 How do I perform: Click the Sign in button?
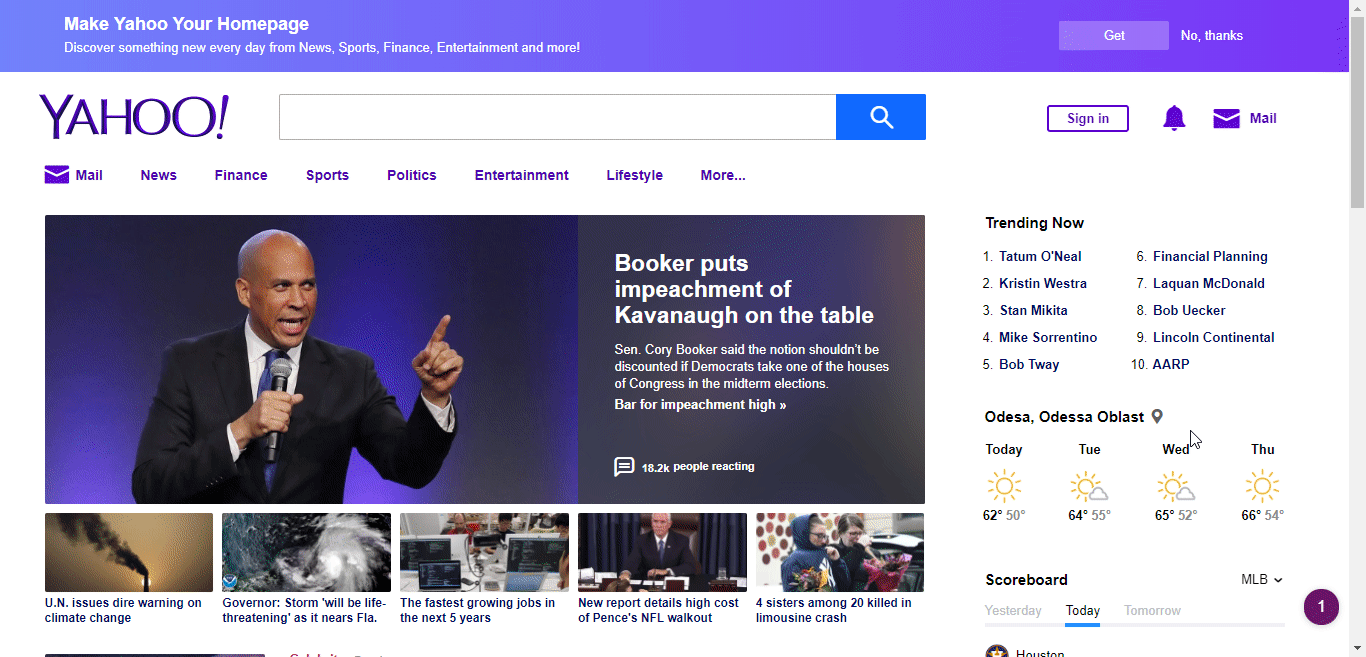tap(1088, 118)
